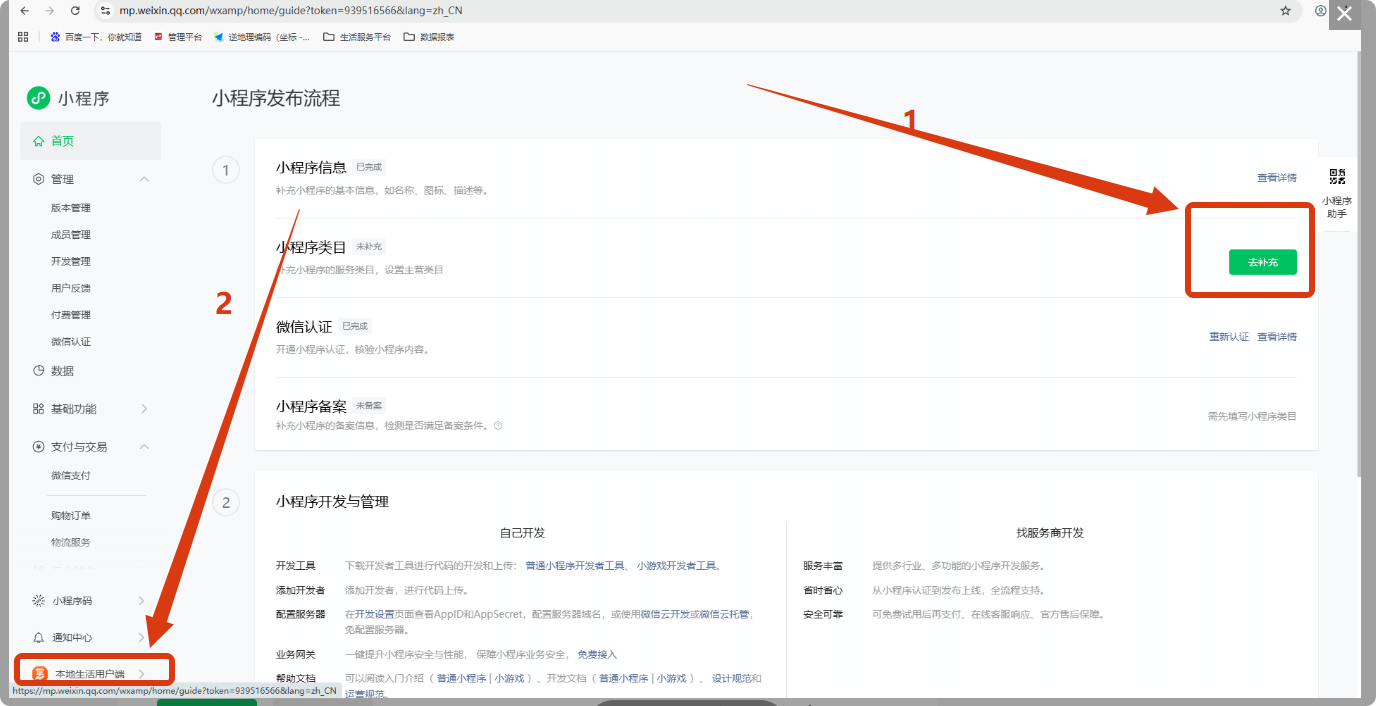Click the 小程序备案 heading text
Image resolution: width=1376 pixels, height=706 pixels.
[311, 406]
